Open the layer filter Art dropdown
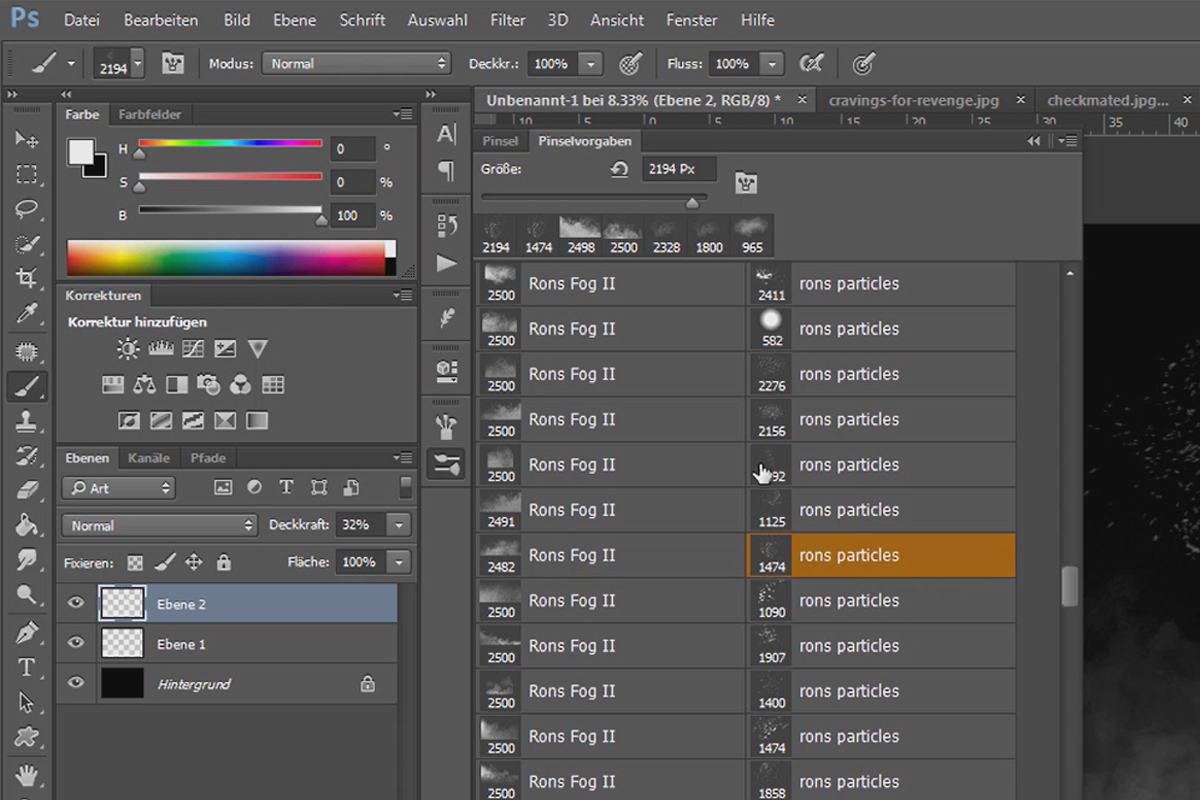Screen dimensions: 1200x800 118,488
